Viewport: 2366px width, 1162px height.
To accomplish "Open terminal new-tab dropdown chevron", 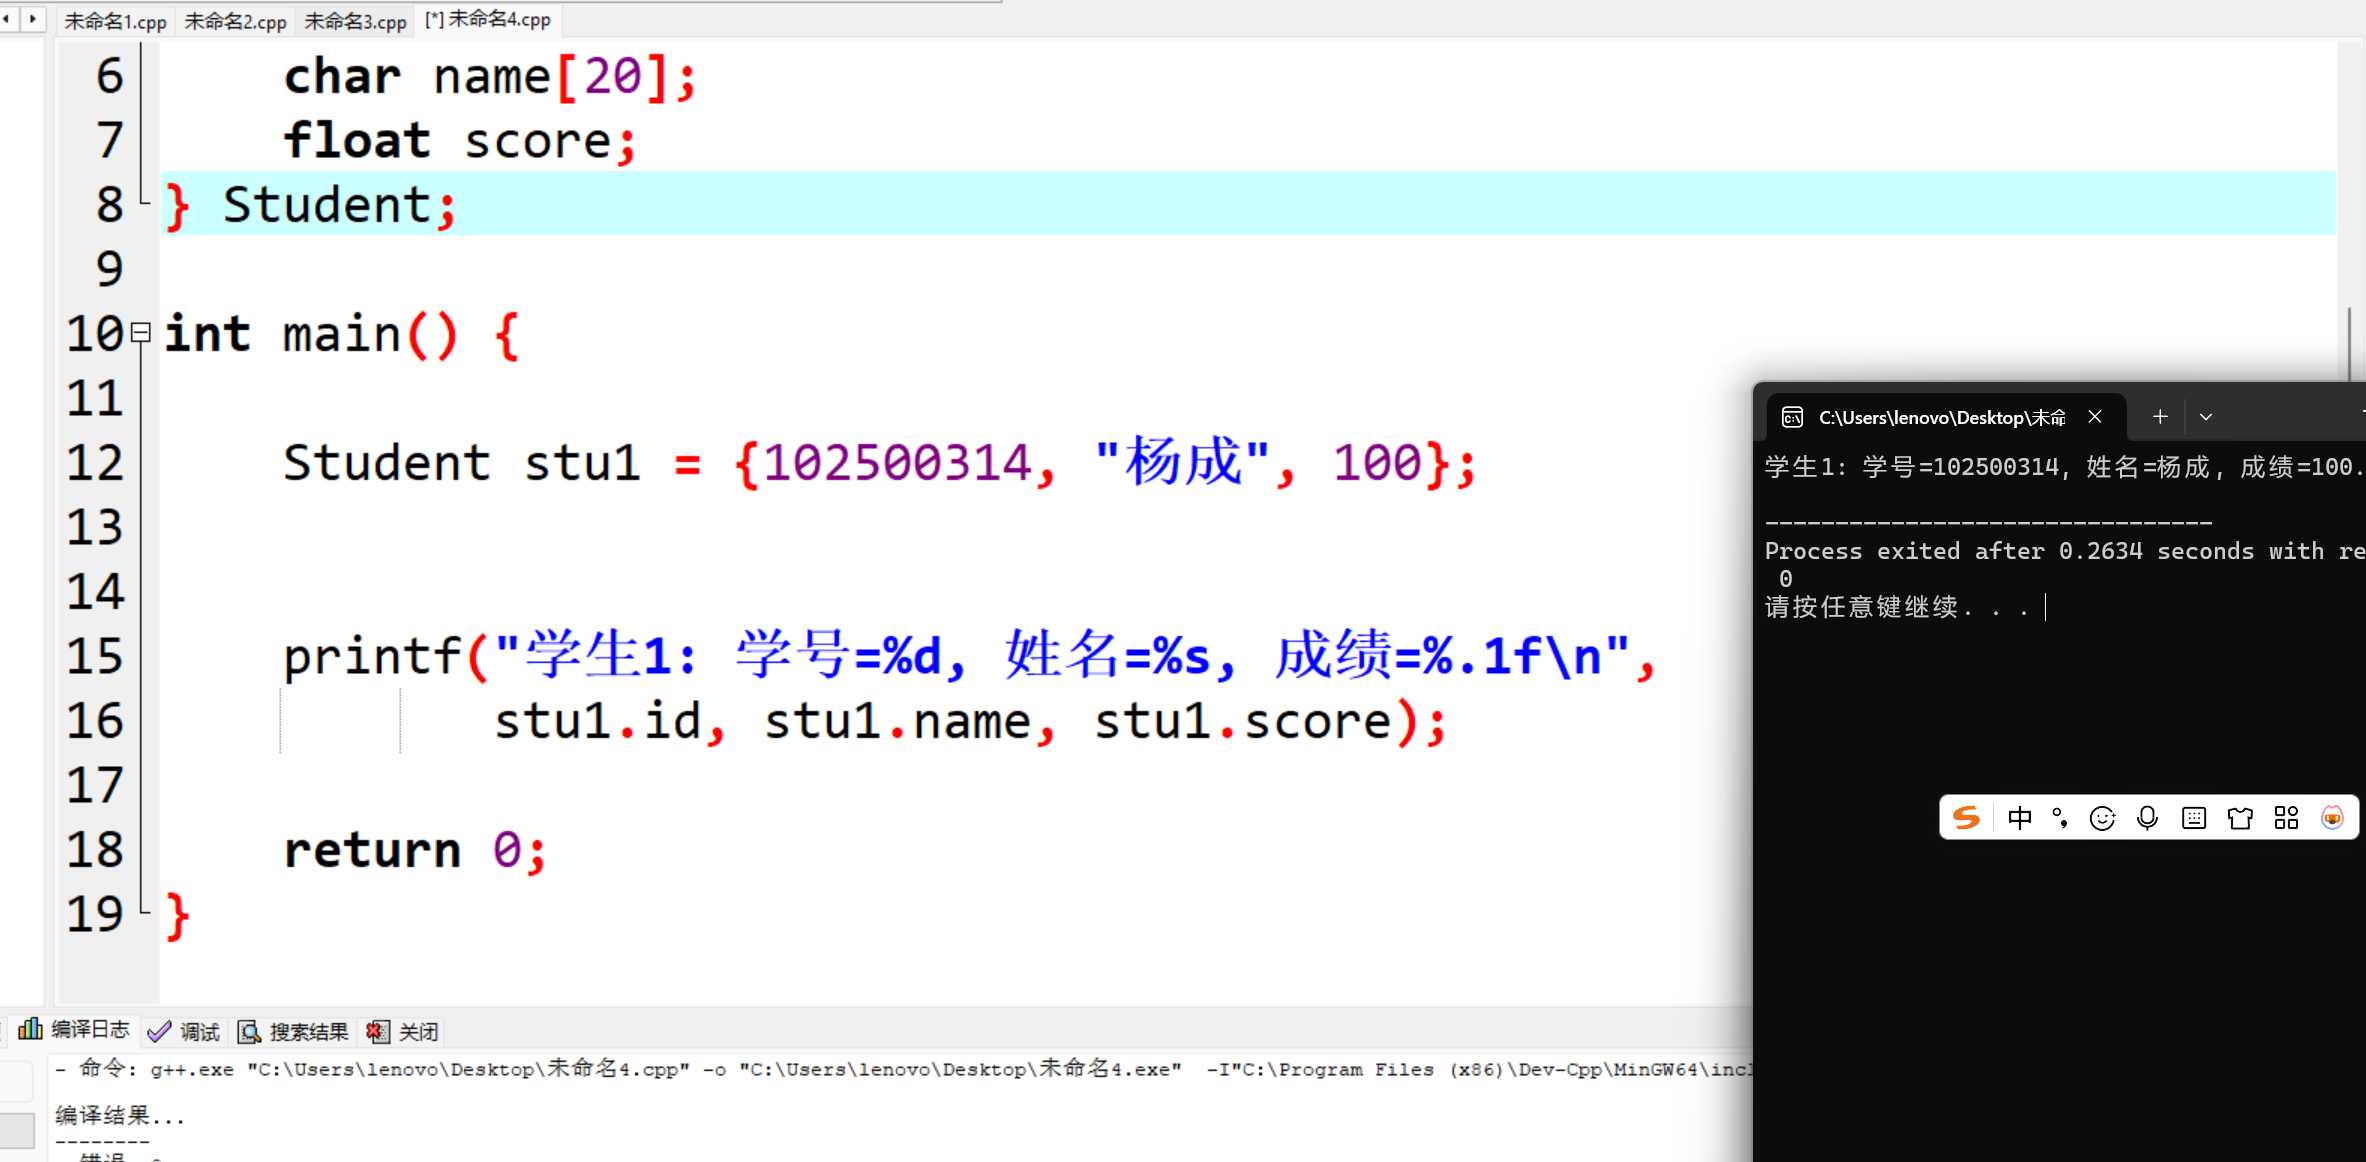I will click(x=2206, y=417).
